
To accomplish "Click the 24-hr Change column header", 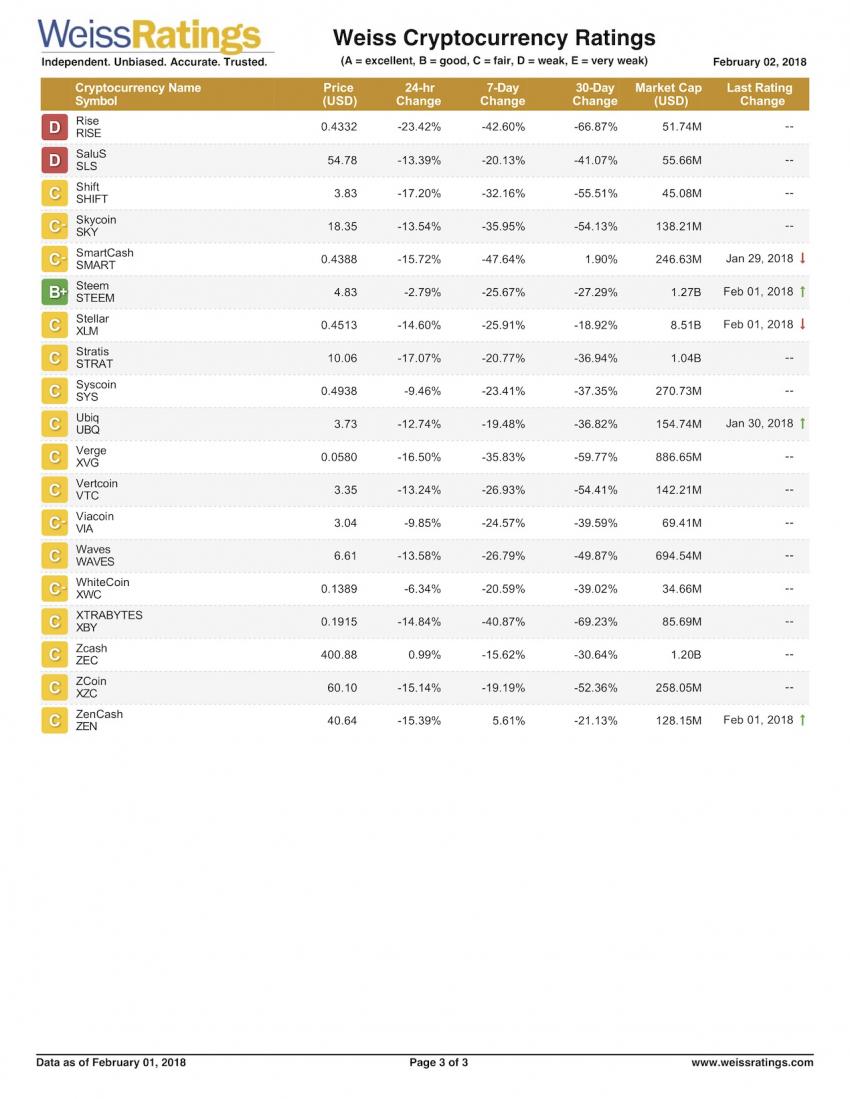I will pos(418,94).
